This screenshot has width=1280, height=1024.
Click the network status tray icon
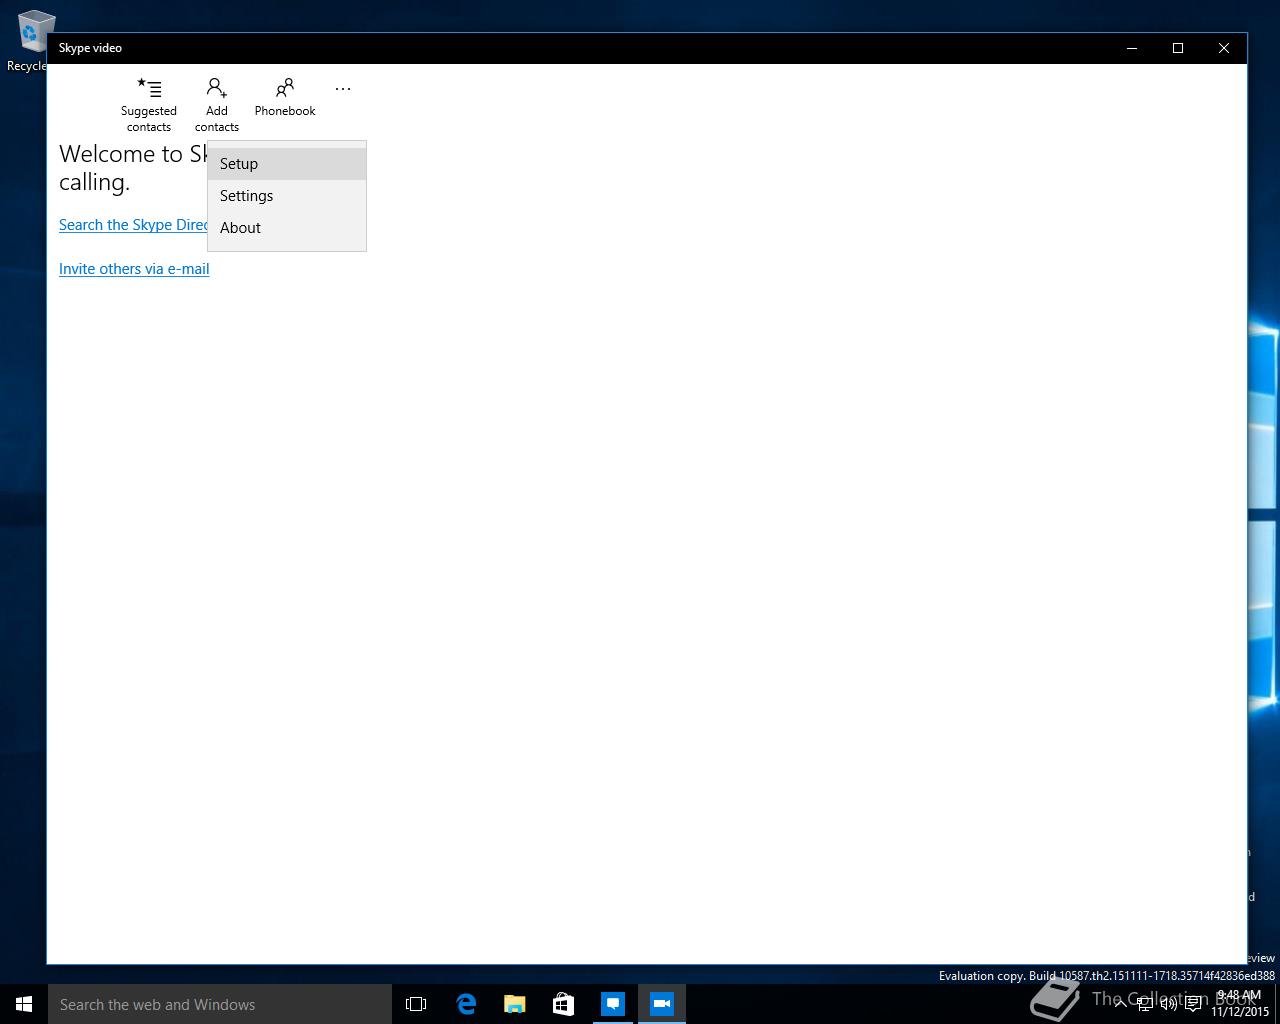tap(1144, 1004)
